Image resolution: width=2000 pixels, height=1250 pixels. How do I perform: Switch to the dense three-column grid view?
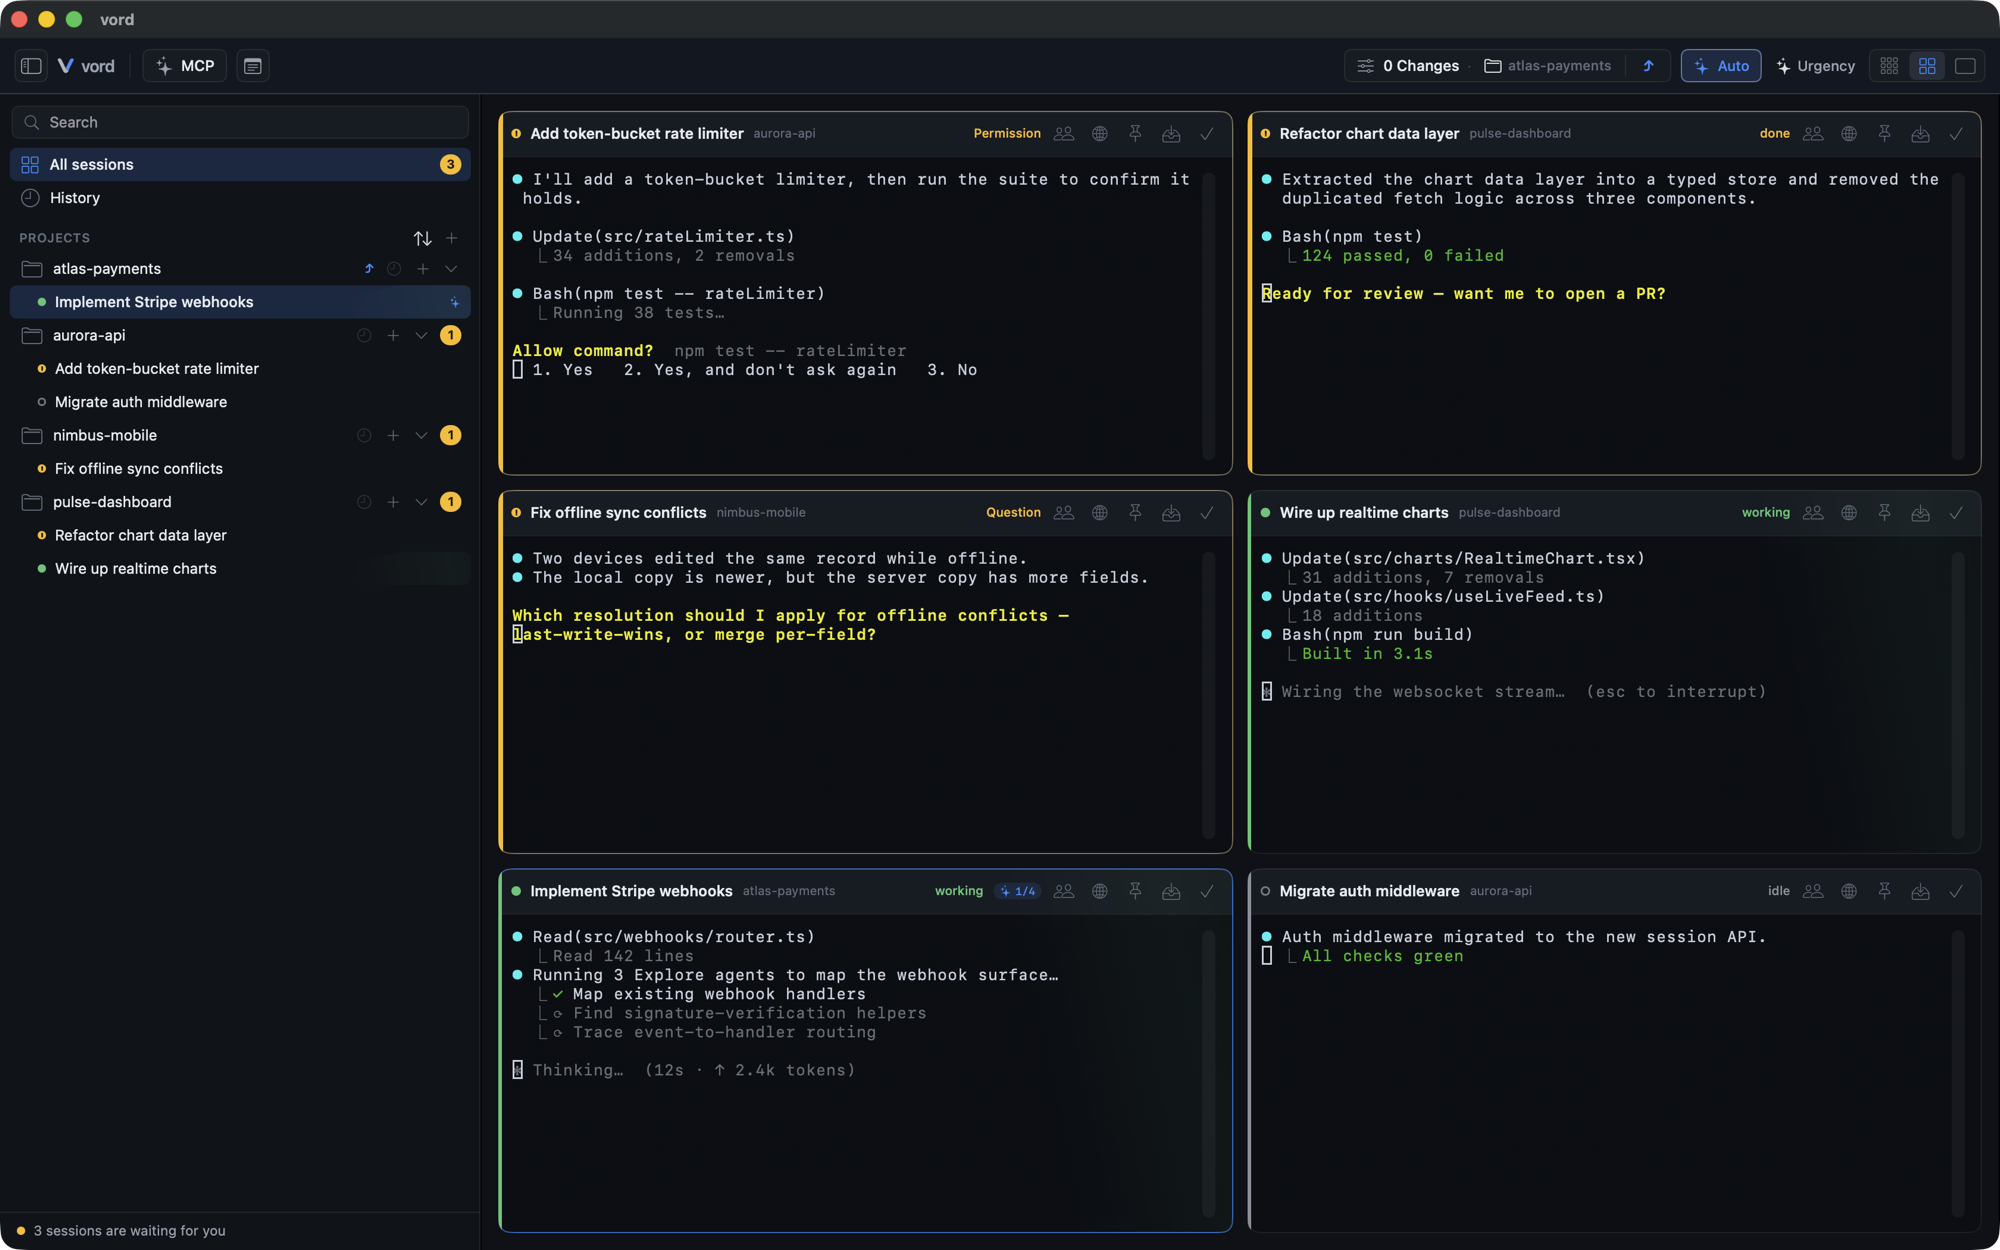click(1889, 66)
